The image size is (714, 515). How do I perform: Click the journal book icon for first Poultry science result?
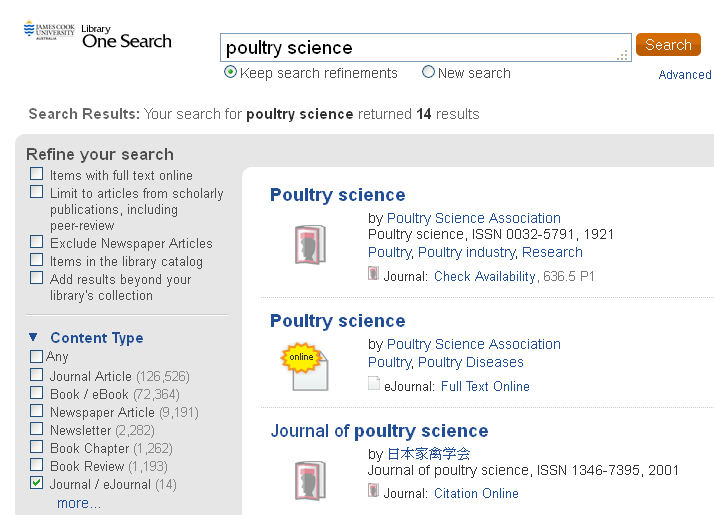pos(310,245)
